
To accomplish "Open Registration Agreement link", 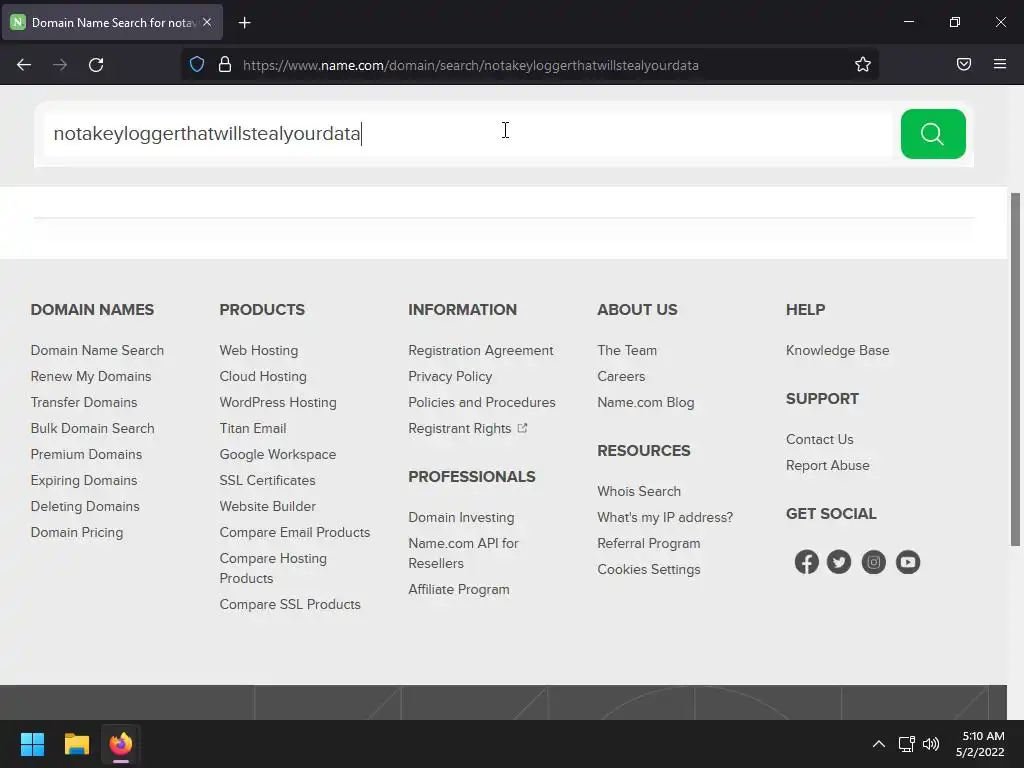I will [x=481, y=350].
